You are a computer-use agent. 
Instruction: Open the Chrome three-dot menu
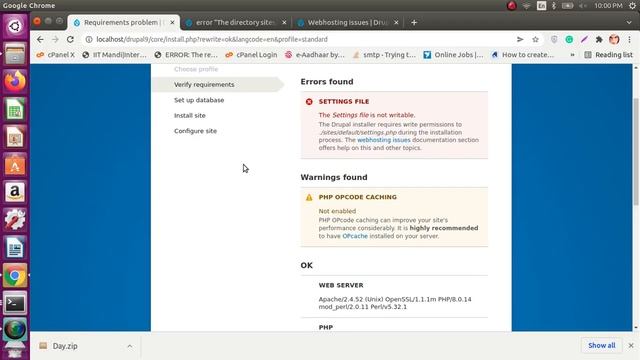point(629,39)
